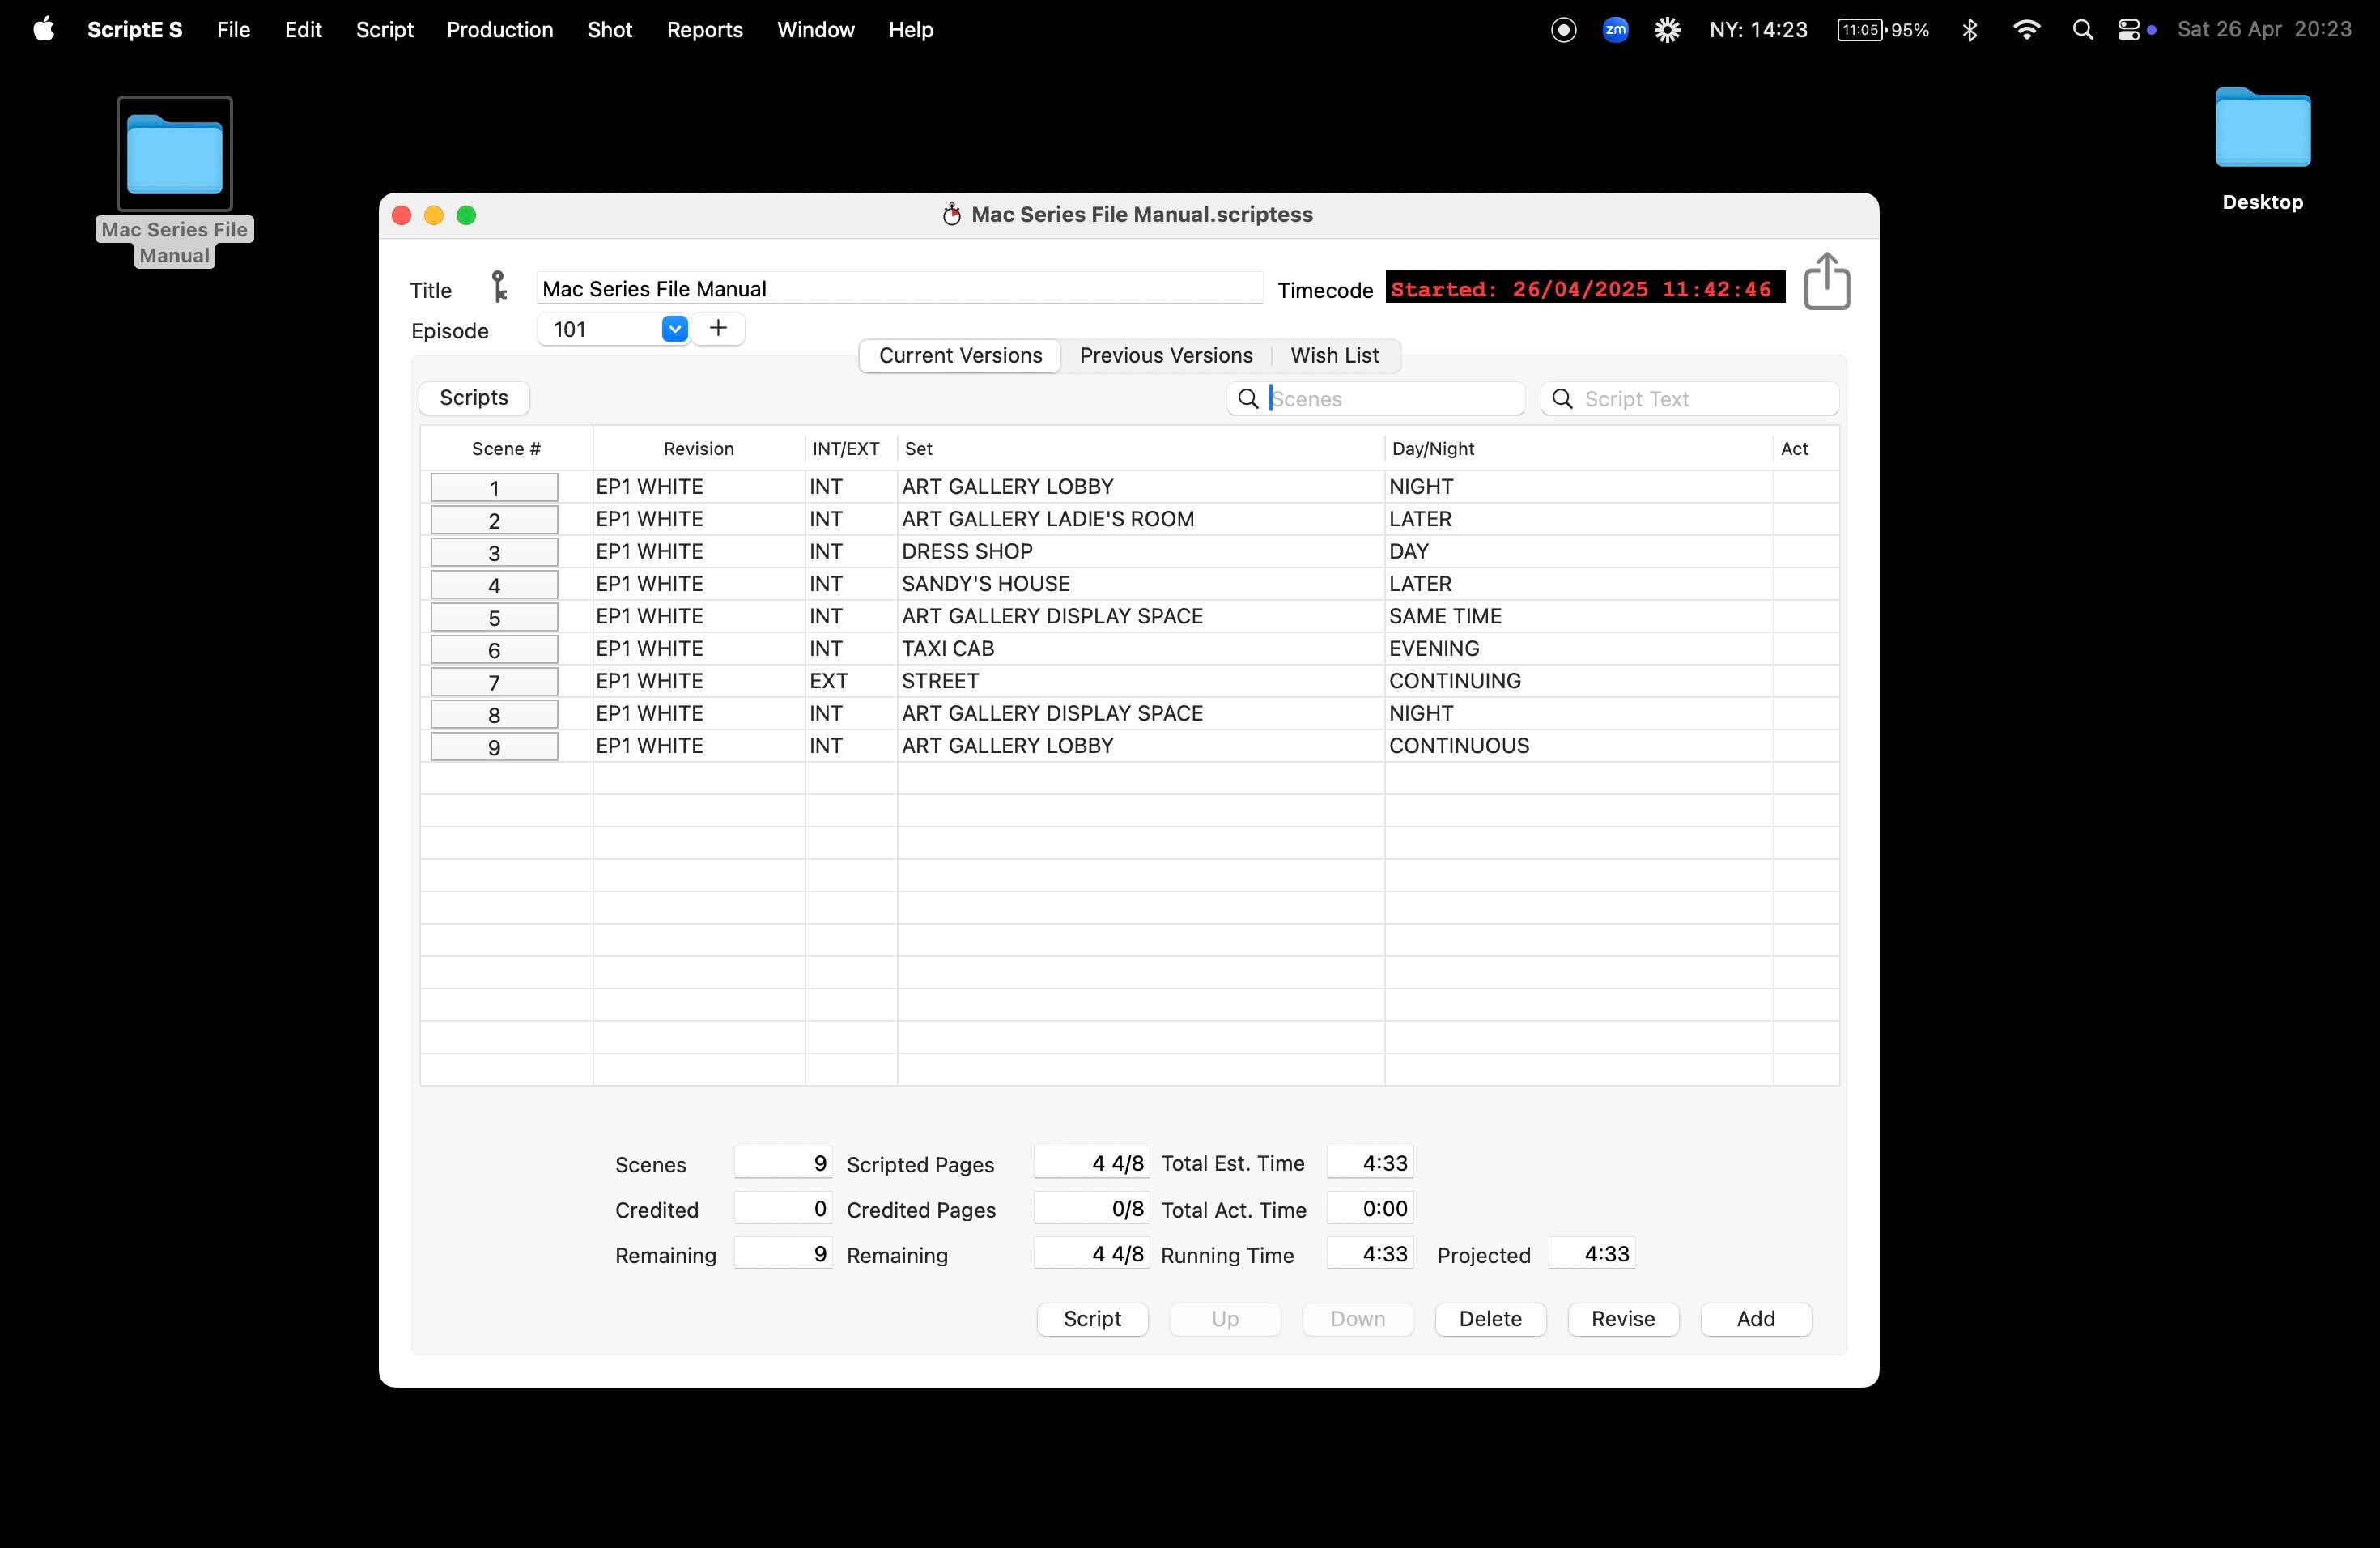The image size is (2380, 1548).
Task: Open the Reports menu
Action: (704, 30)
